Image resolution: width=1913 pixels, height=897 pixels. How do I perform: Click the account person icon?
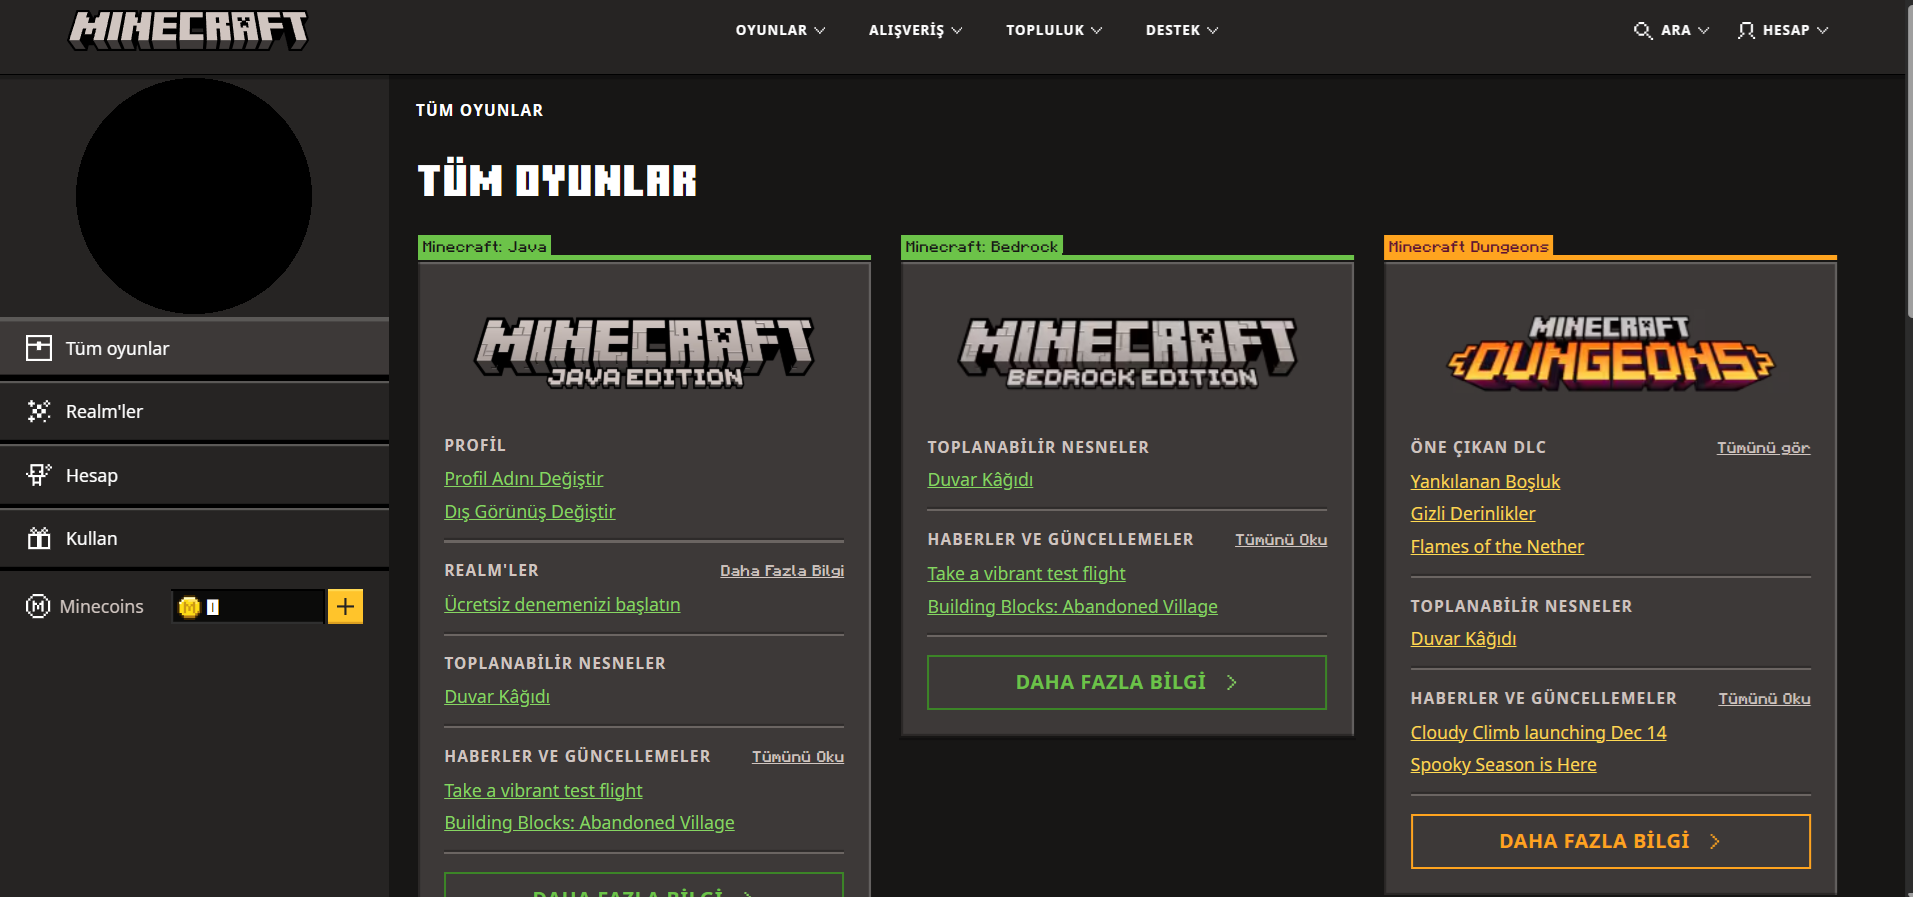[1746, 30]
